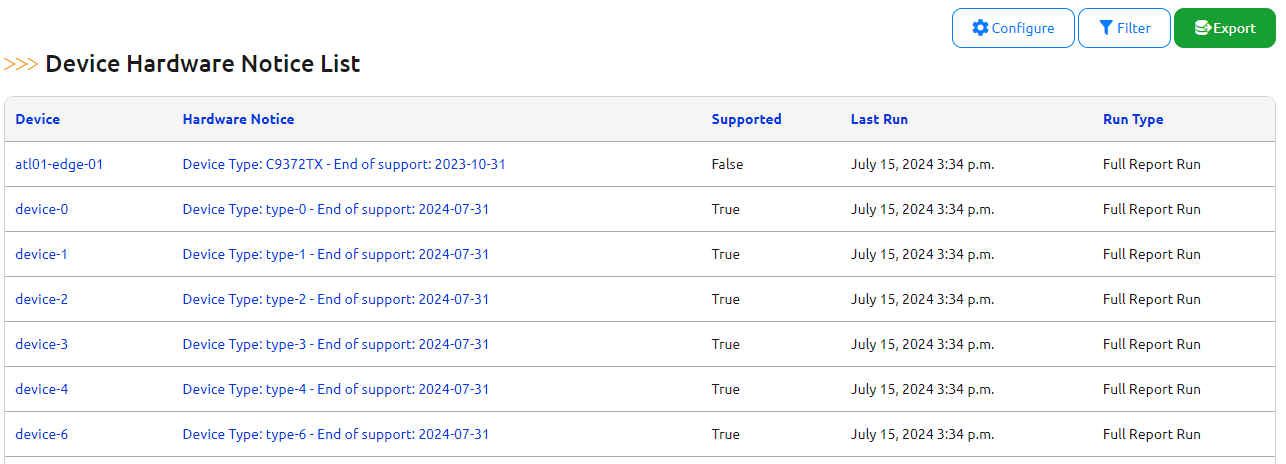Select device-1 in the list
The image size is (1286, 464).
[42, 254]
